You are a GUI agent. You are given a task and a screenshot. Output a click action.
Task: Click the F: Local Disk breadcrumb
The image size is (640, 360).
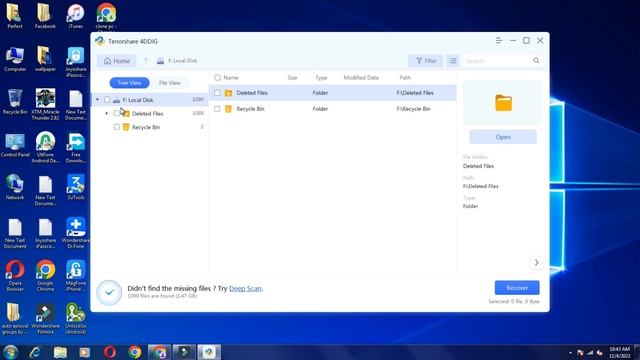(177, 61)
